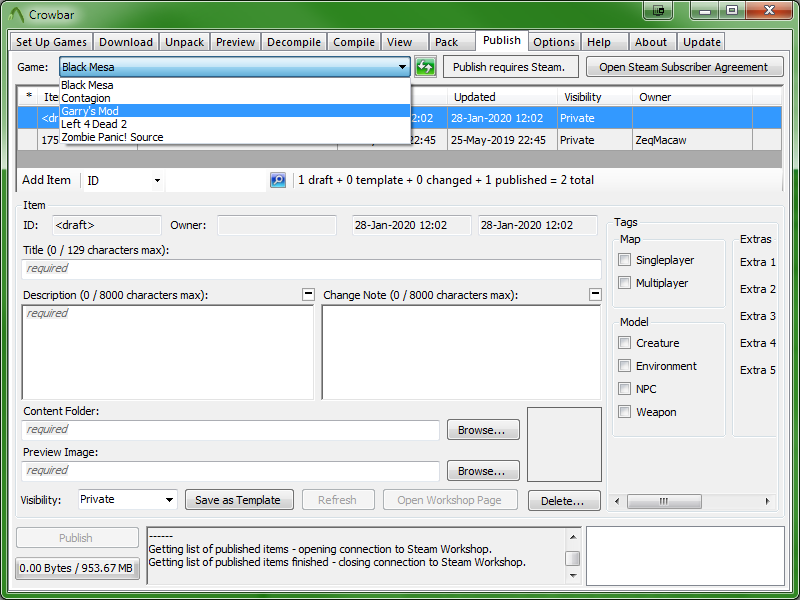Pick Left 4 Dead 2 from list
Screen dimensions: 800x600
pos(235,124)
